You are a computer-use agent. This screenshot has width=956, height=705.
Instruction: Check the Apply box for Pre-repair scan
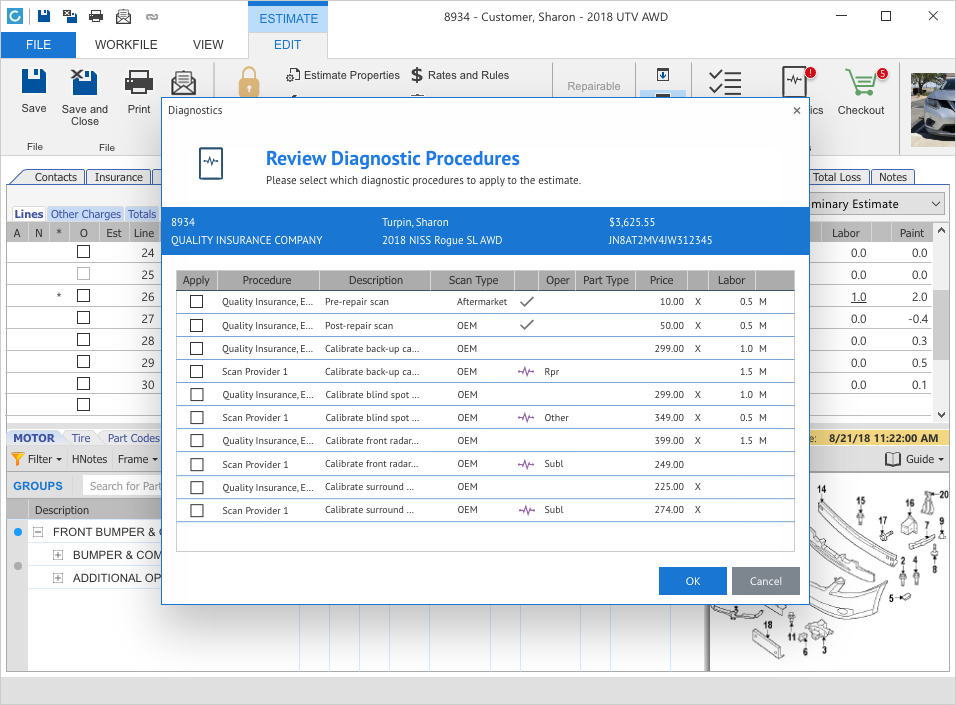click(x=197, y=301)
